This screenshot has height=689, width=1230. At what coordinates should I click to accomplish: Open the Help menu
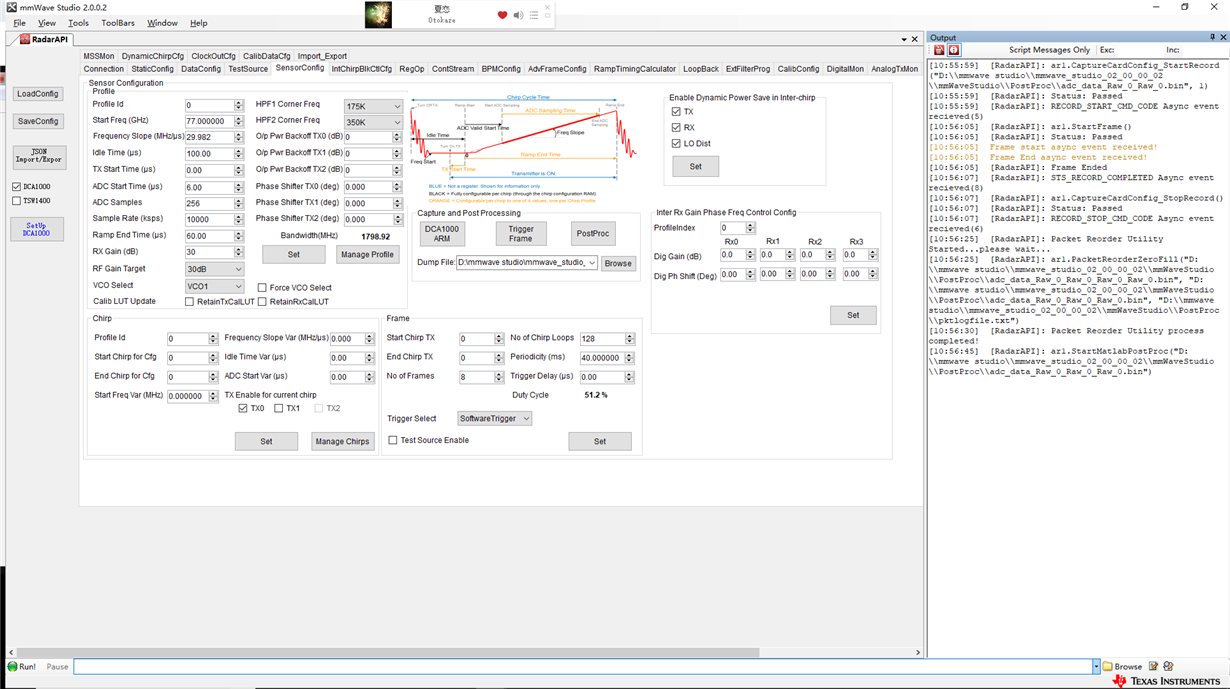(199, 23)
